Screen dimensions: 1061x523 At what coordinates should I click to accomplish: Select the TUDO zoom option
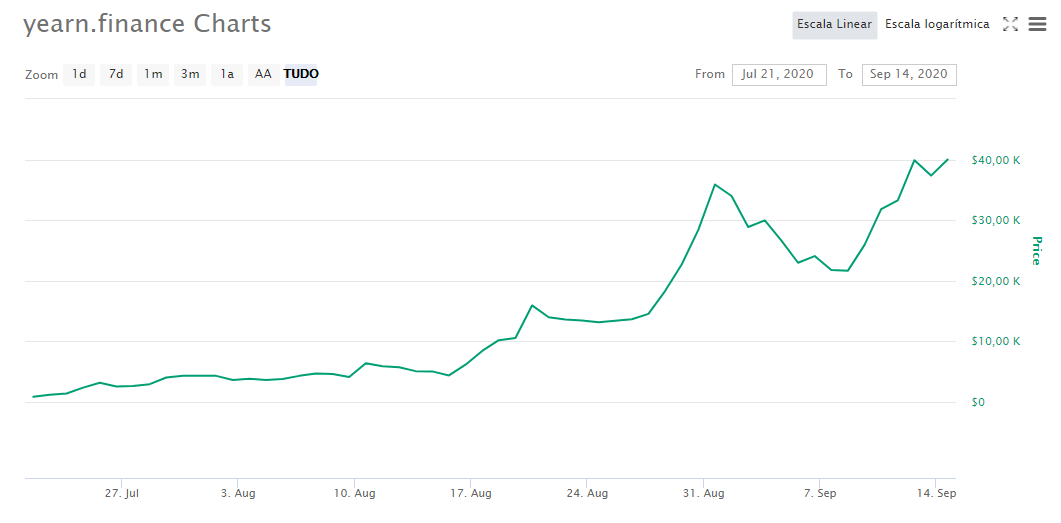[301, 74]
